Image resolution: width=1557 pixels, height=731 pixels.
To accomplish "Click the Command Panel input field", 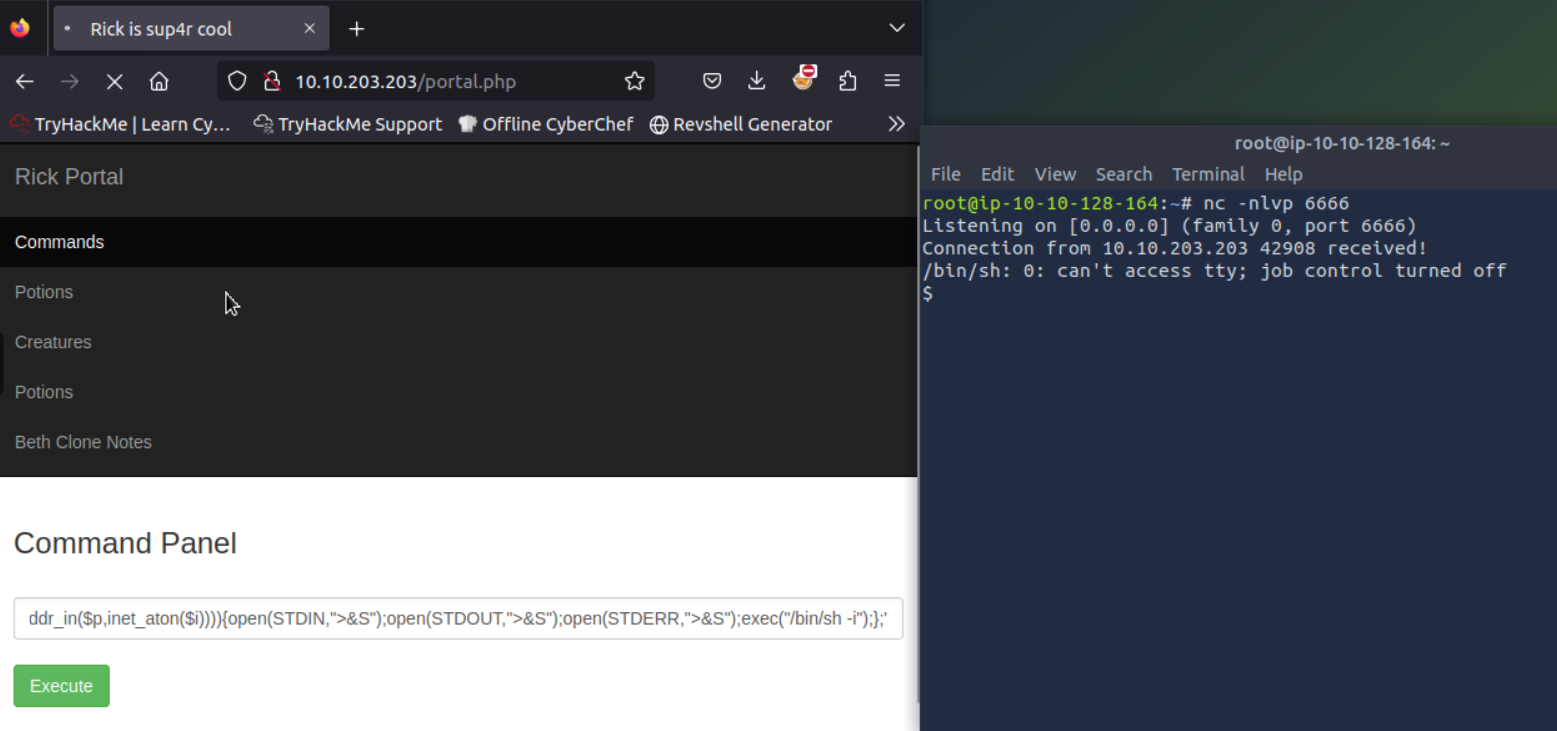I will tap(458, 618).
